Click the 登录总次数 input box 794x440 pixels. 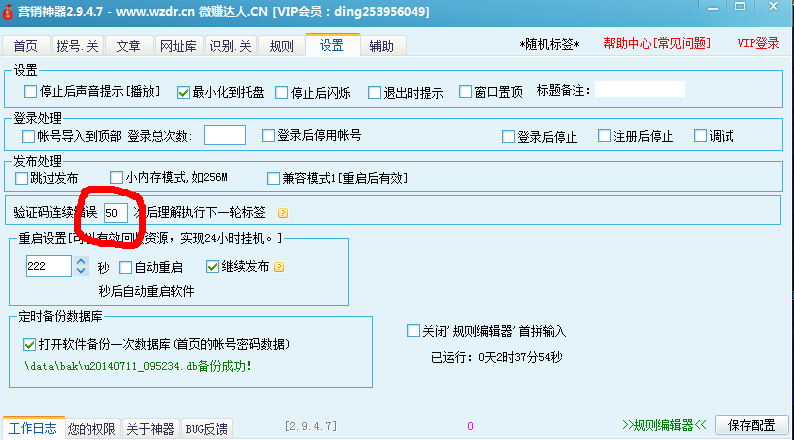[x=225, y=135]
